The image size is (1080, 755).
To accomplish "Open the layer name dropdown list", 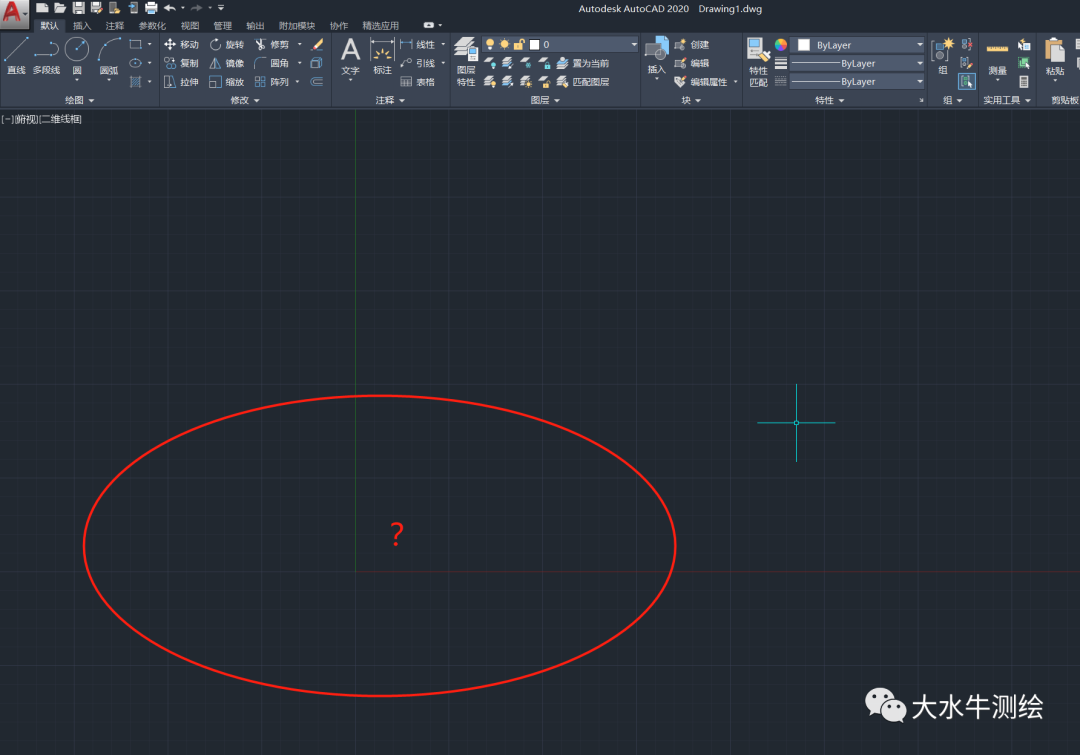I will (x=634, y=45).
